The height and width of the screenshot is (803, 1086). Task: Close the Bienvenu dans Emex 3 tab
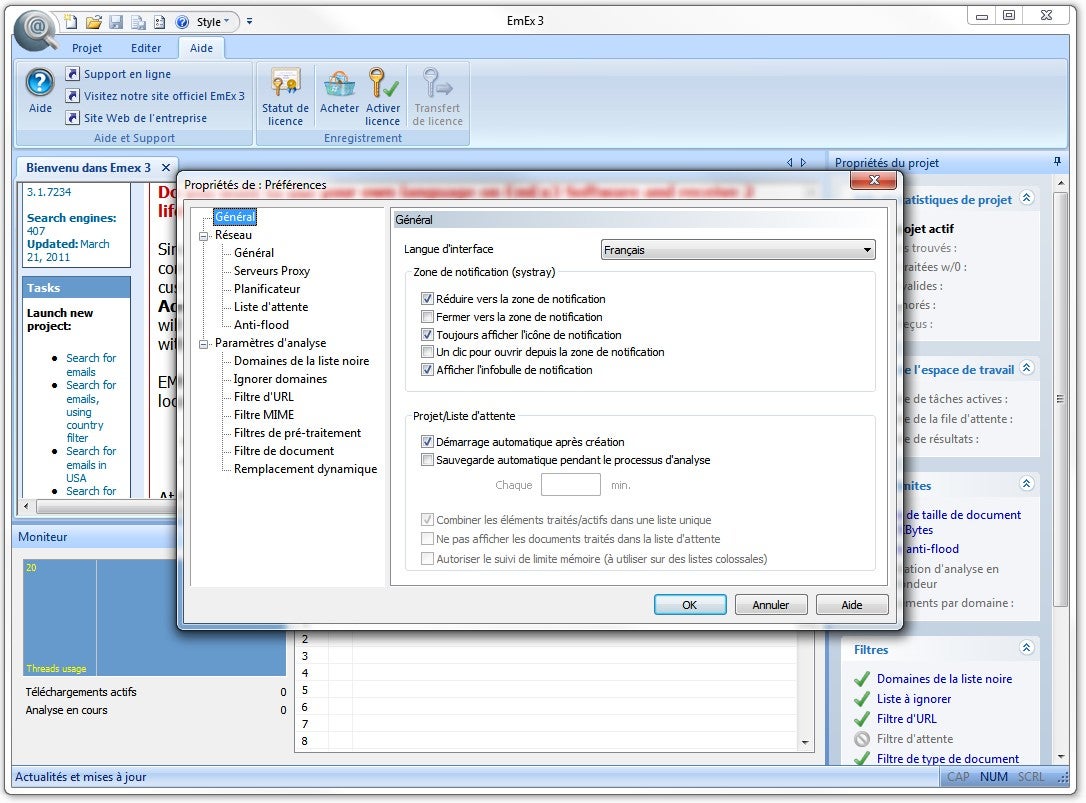coord(166,168)
